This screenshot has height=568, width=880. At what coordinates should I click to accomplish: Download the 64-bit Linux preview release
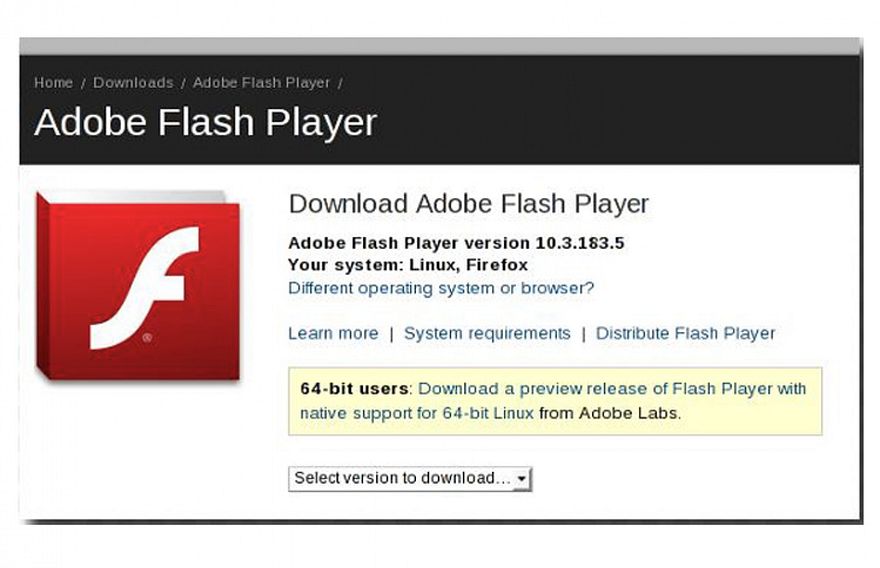[612, 388]
